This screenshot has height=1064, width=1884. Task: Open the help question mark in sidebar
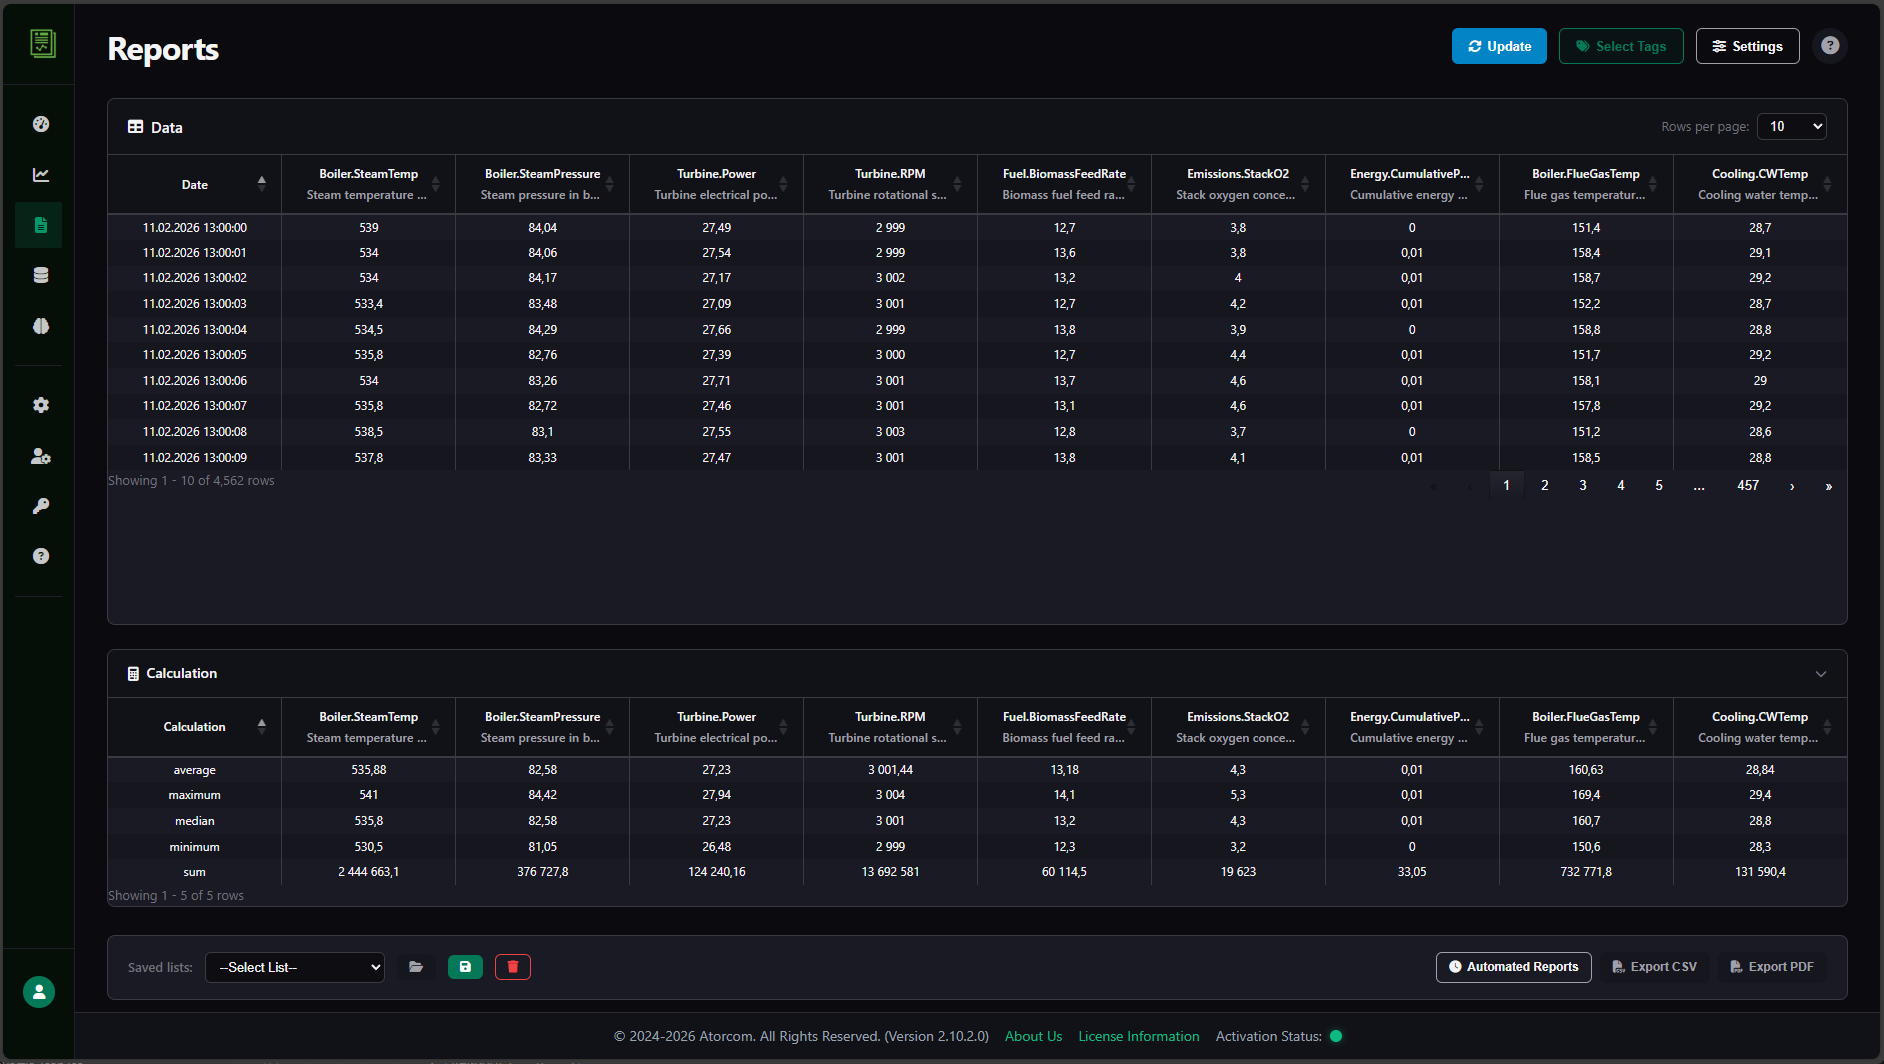point(40,556)
